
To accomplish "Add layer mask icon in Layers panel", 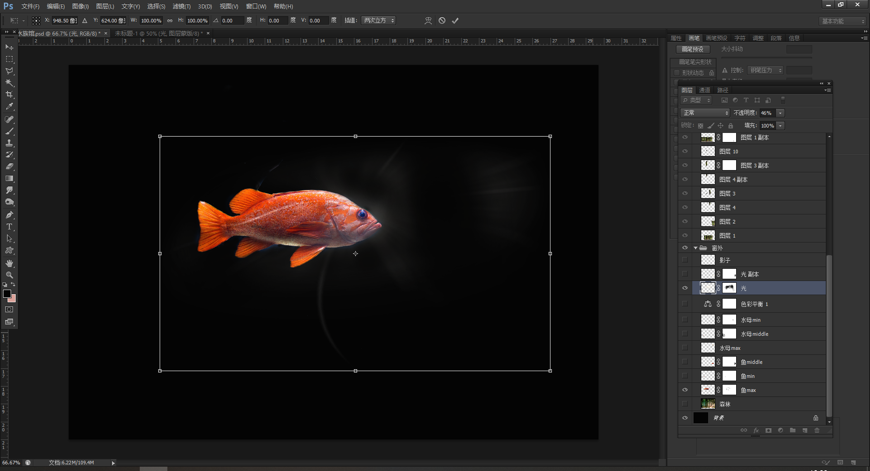I will 768,431.
